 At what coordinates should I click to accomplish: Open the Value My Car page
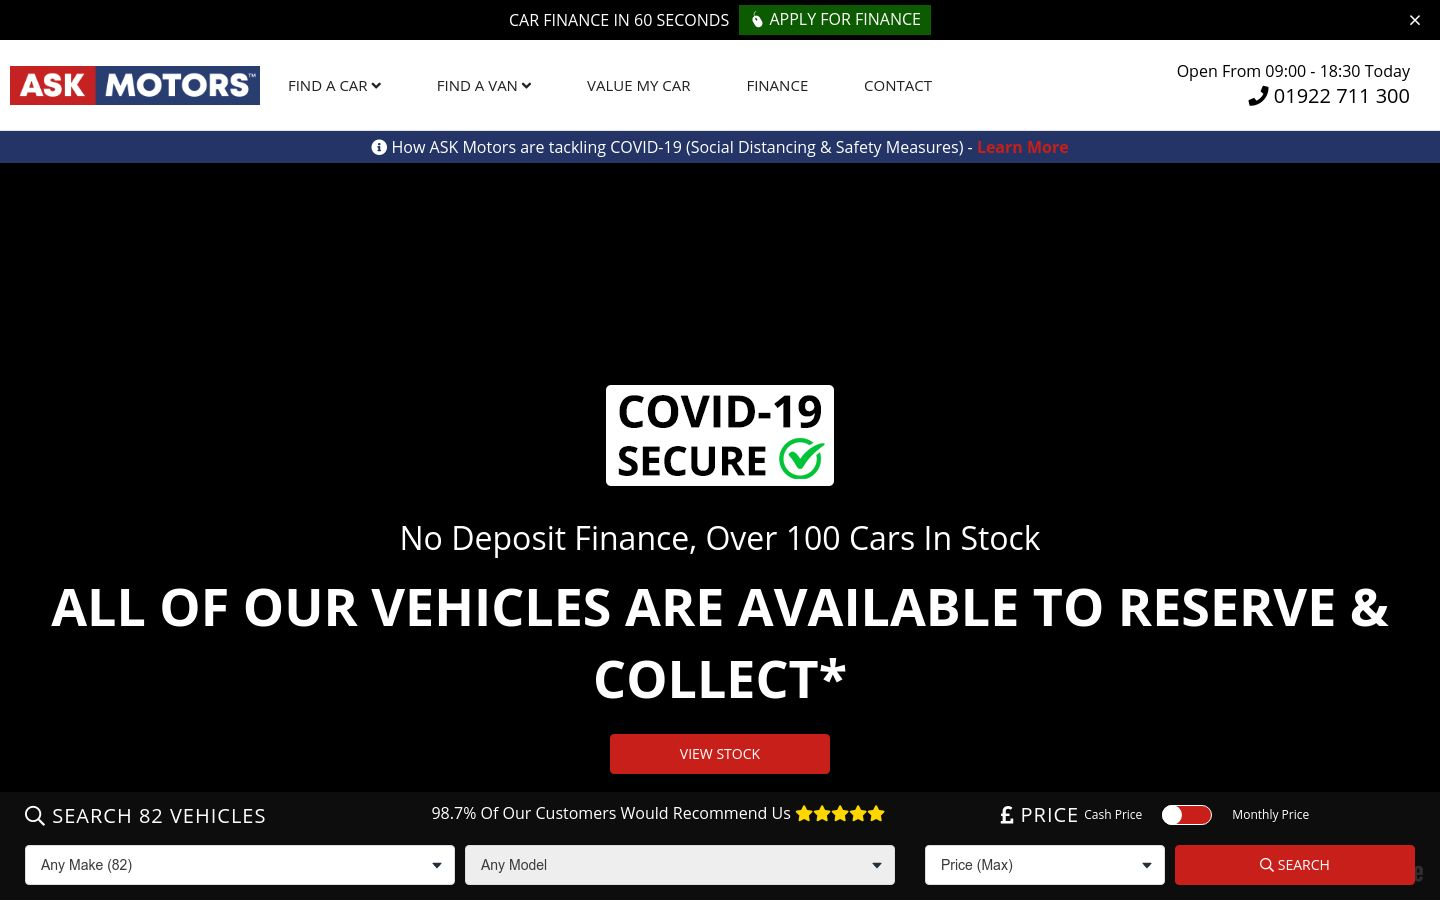coord(638,86)
